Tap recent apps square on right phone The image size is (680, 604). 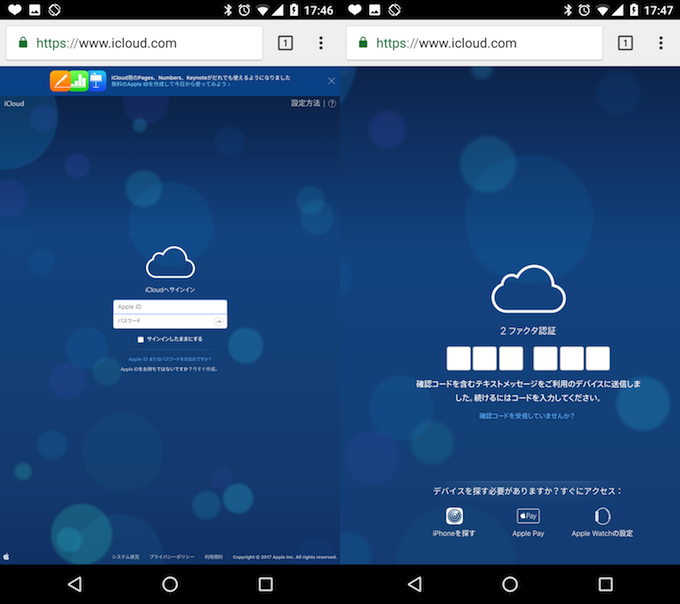(x=605, y=584)
